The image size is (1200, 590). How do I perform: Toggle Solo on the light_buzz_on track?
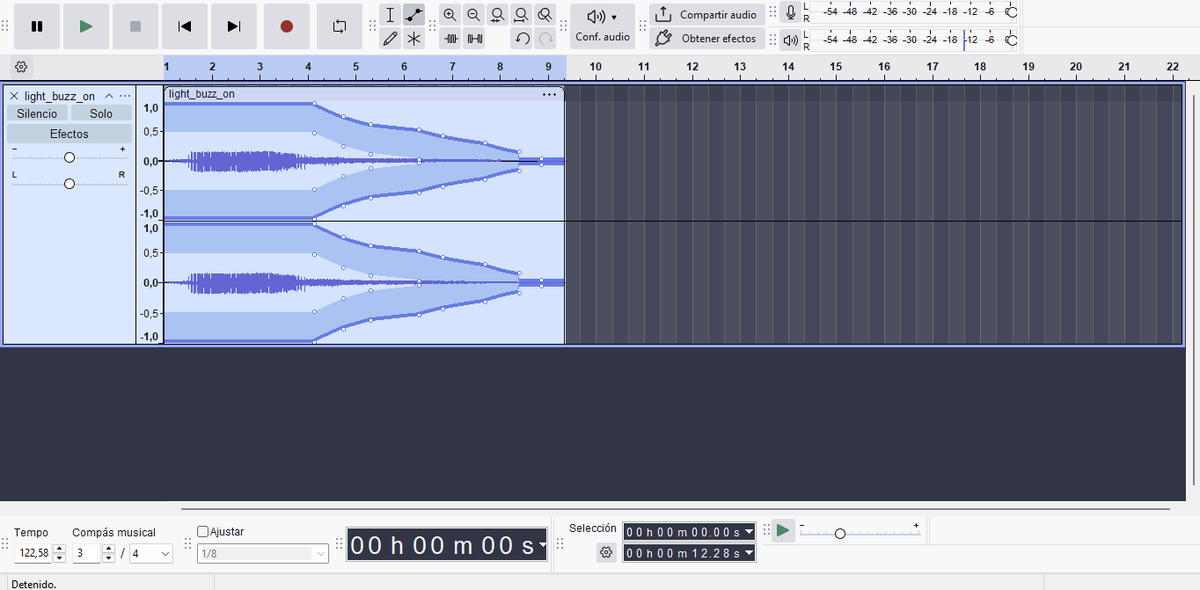101,114
